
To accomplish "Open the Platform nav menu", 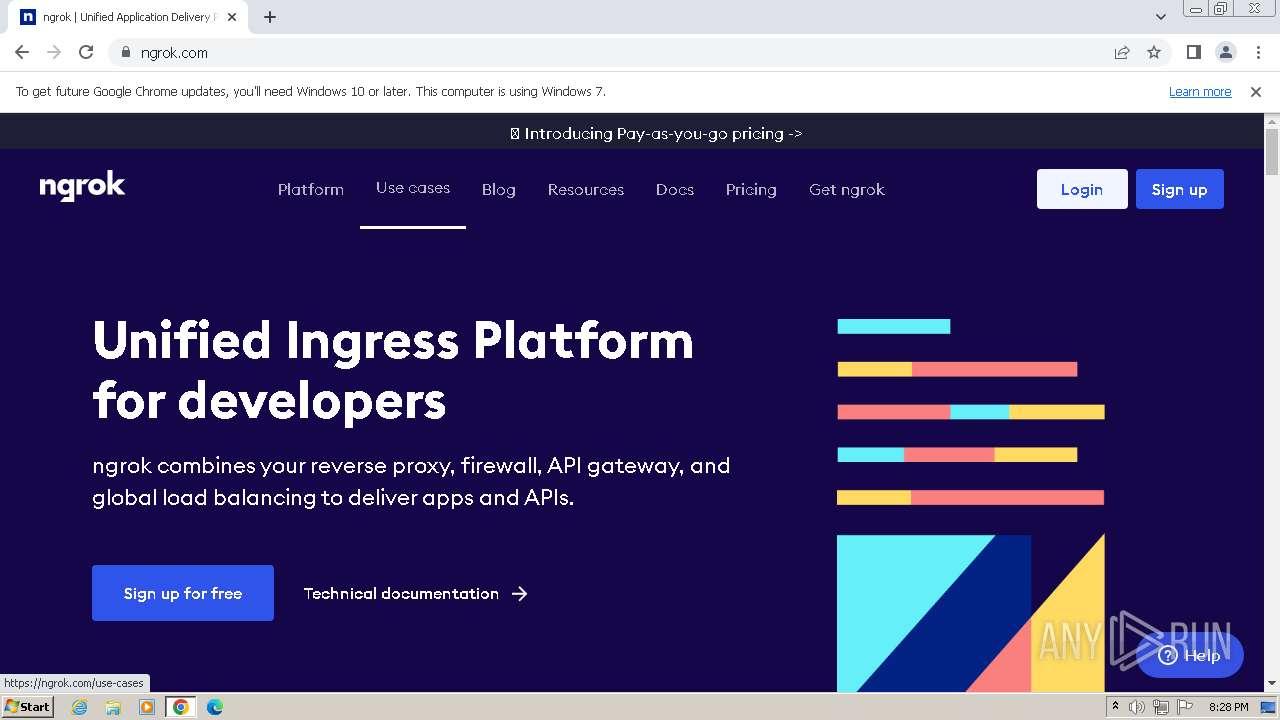I will (x=311, y=189).
